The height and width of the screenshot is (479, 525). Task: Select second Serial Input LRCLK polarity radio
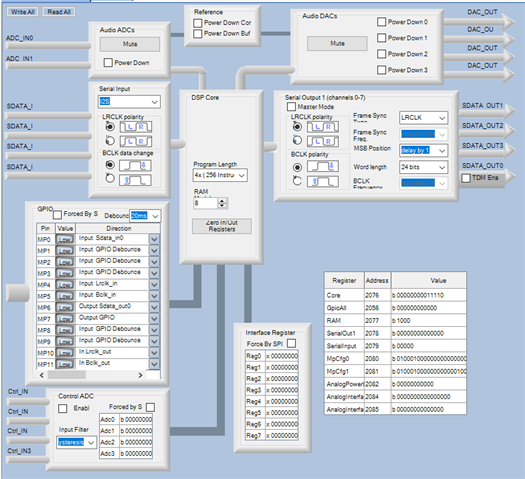[110, 140]
